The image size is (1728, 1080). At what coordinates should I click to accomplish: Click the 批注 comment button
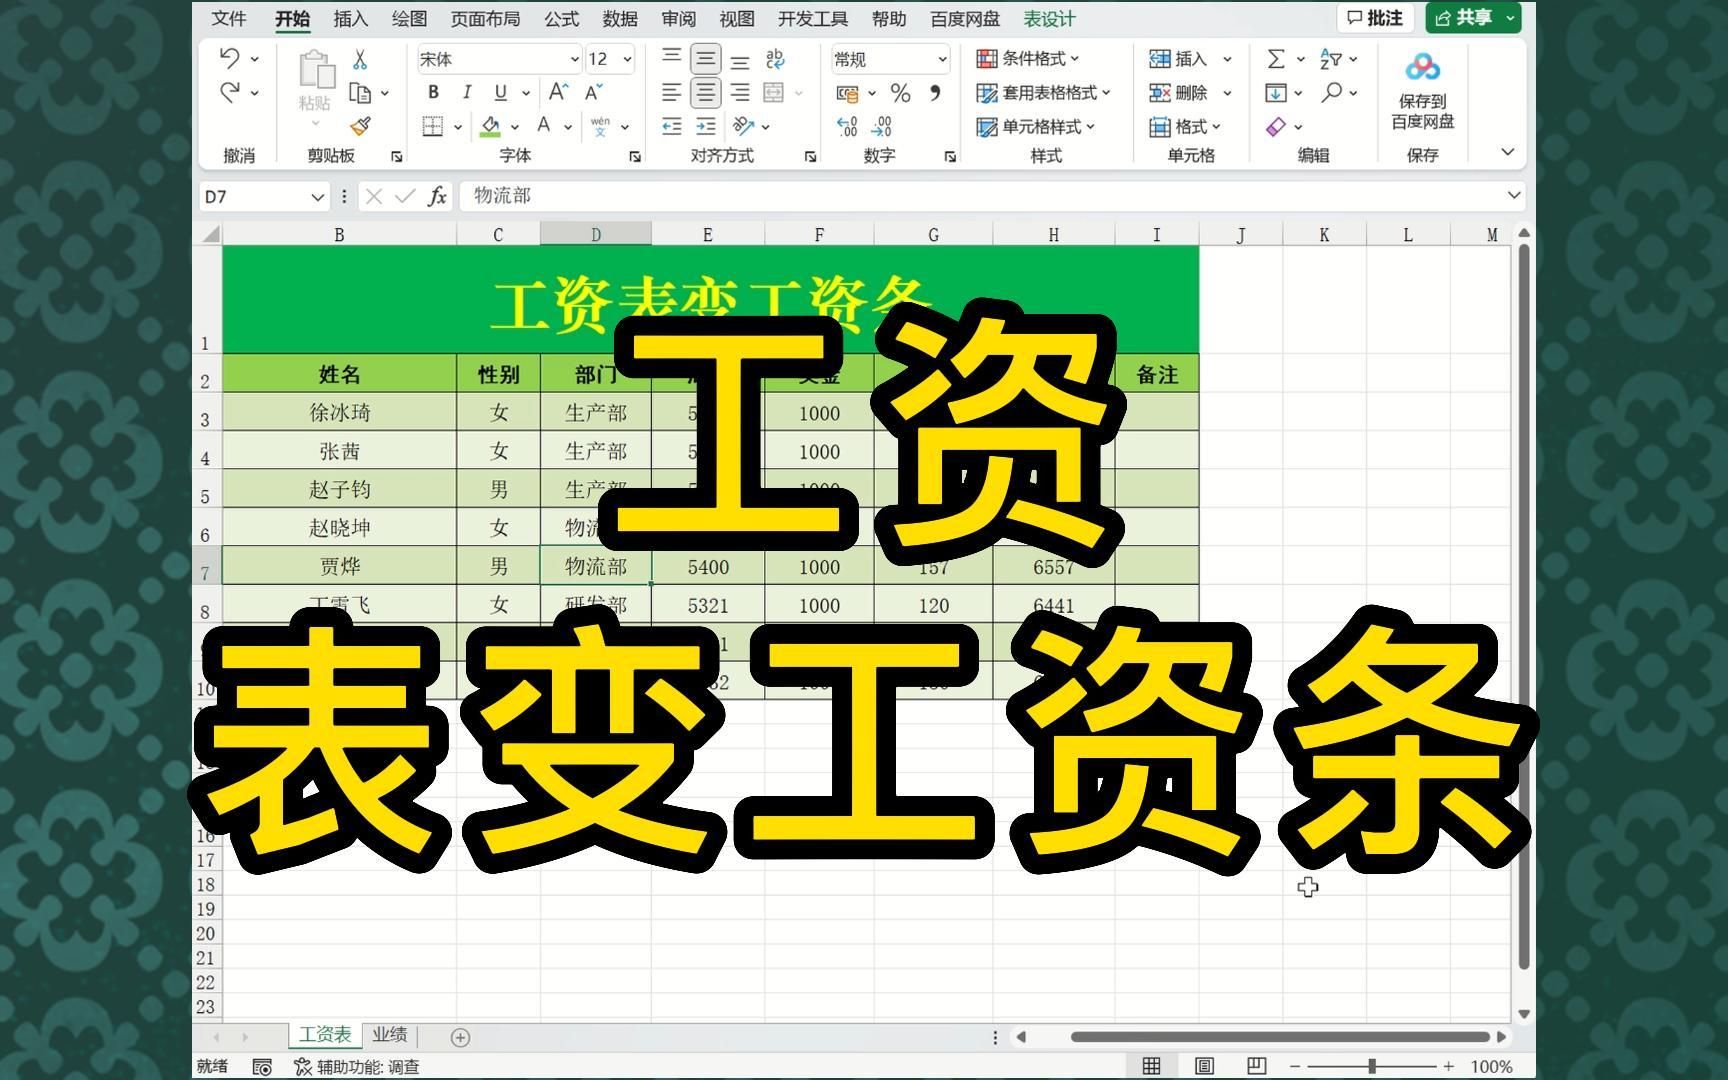[1374, 17]
